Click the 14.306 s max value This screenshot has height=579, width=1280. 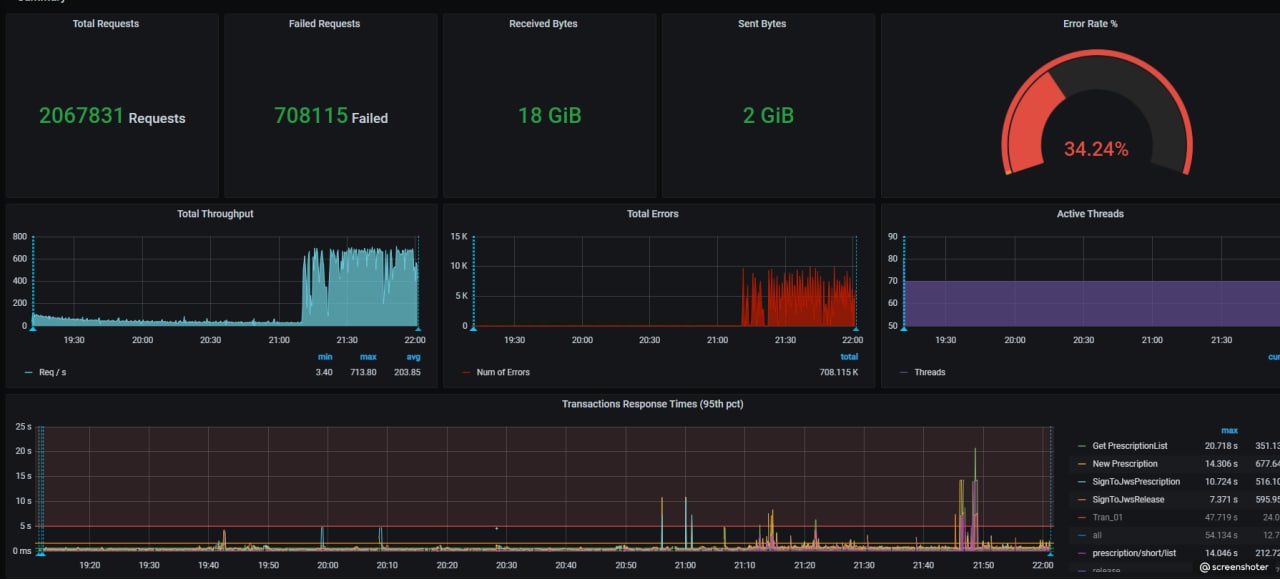click(1221, 464)
